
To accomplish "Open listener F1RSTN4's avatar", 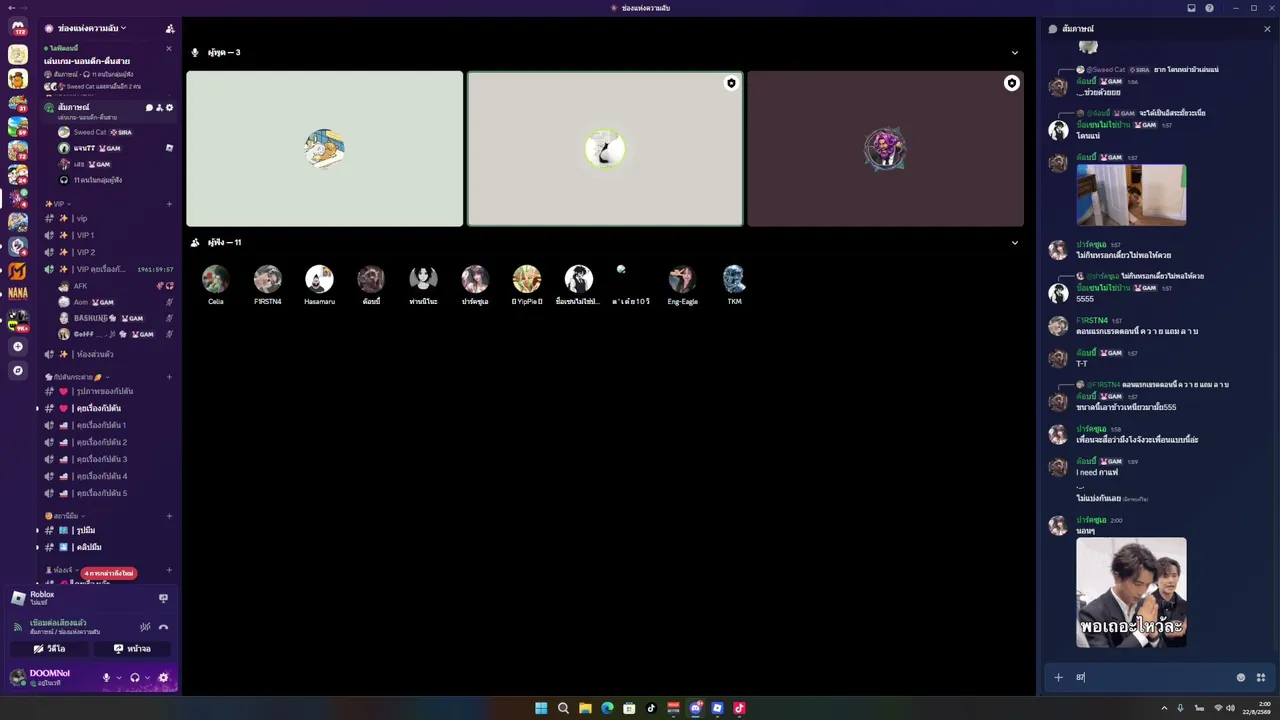I will 267,279.
